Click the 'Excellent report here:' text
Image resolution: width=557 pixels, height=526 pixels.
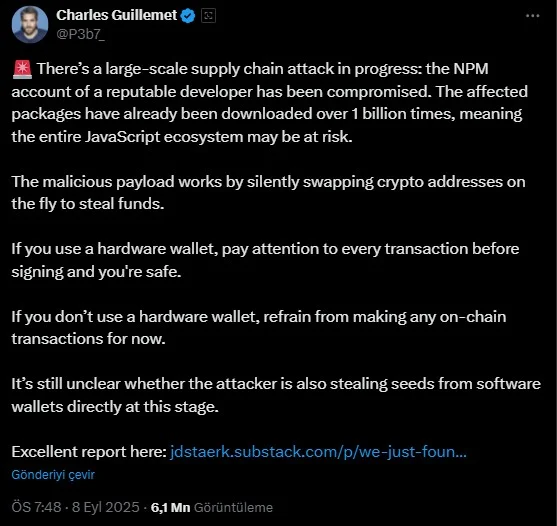tap(89, 452)
